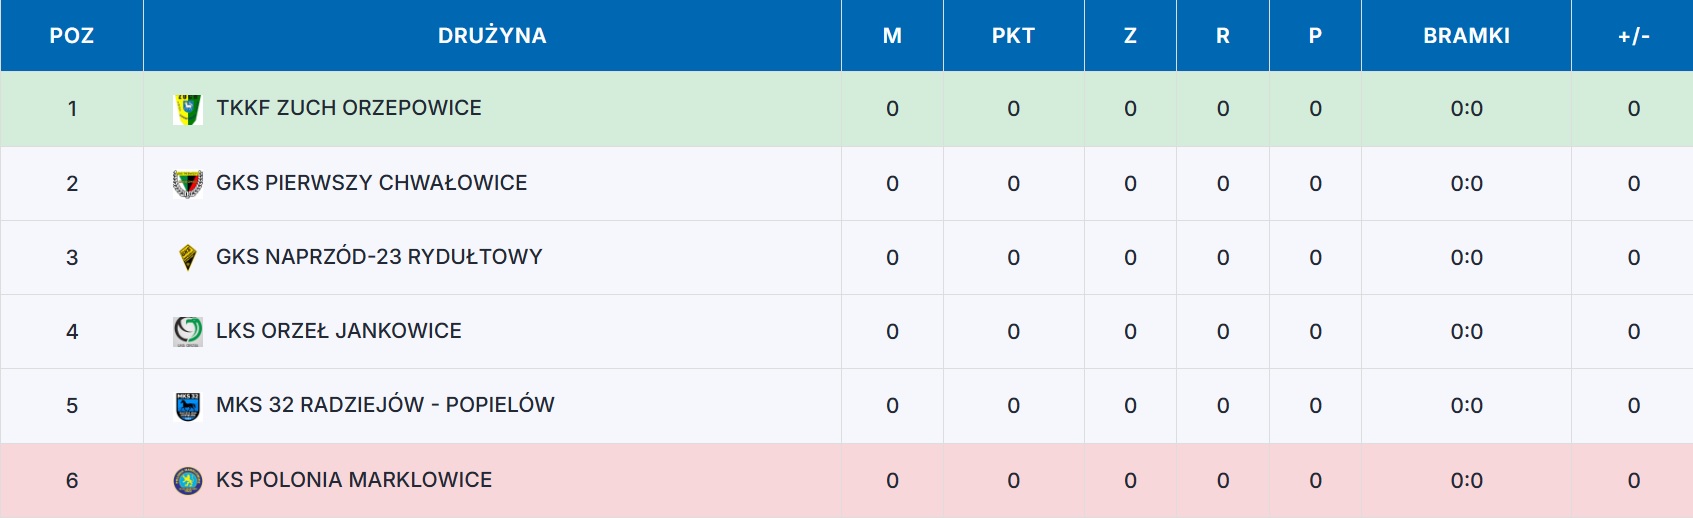Click the LKS Orzeł Jankowice club logo

pyautogui.click(x=187, y=331)
